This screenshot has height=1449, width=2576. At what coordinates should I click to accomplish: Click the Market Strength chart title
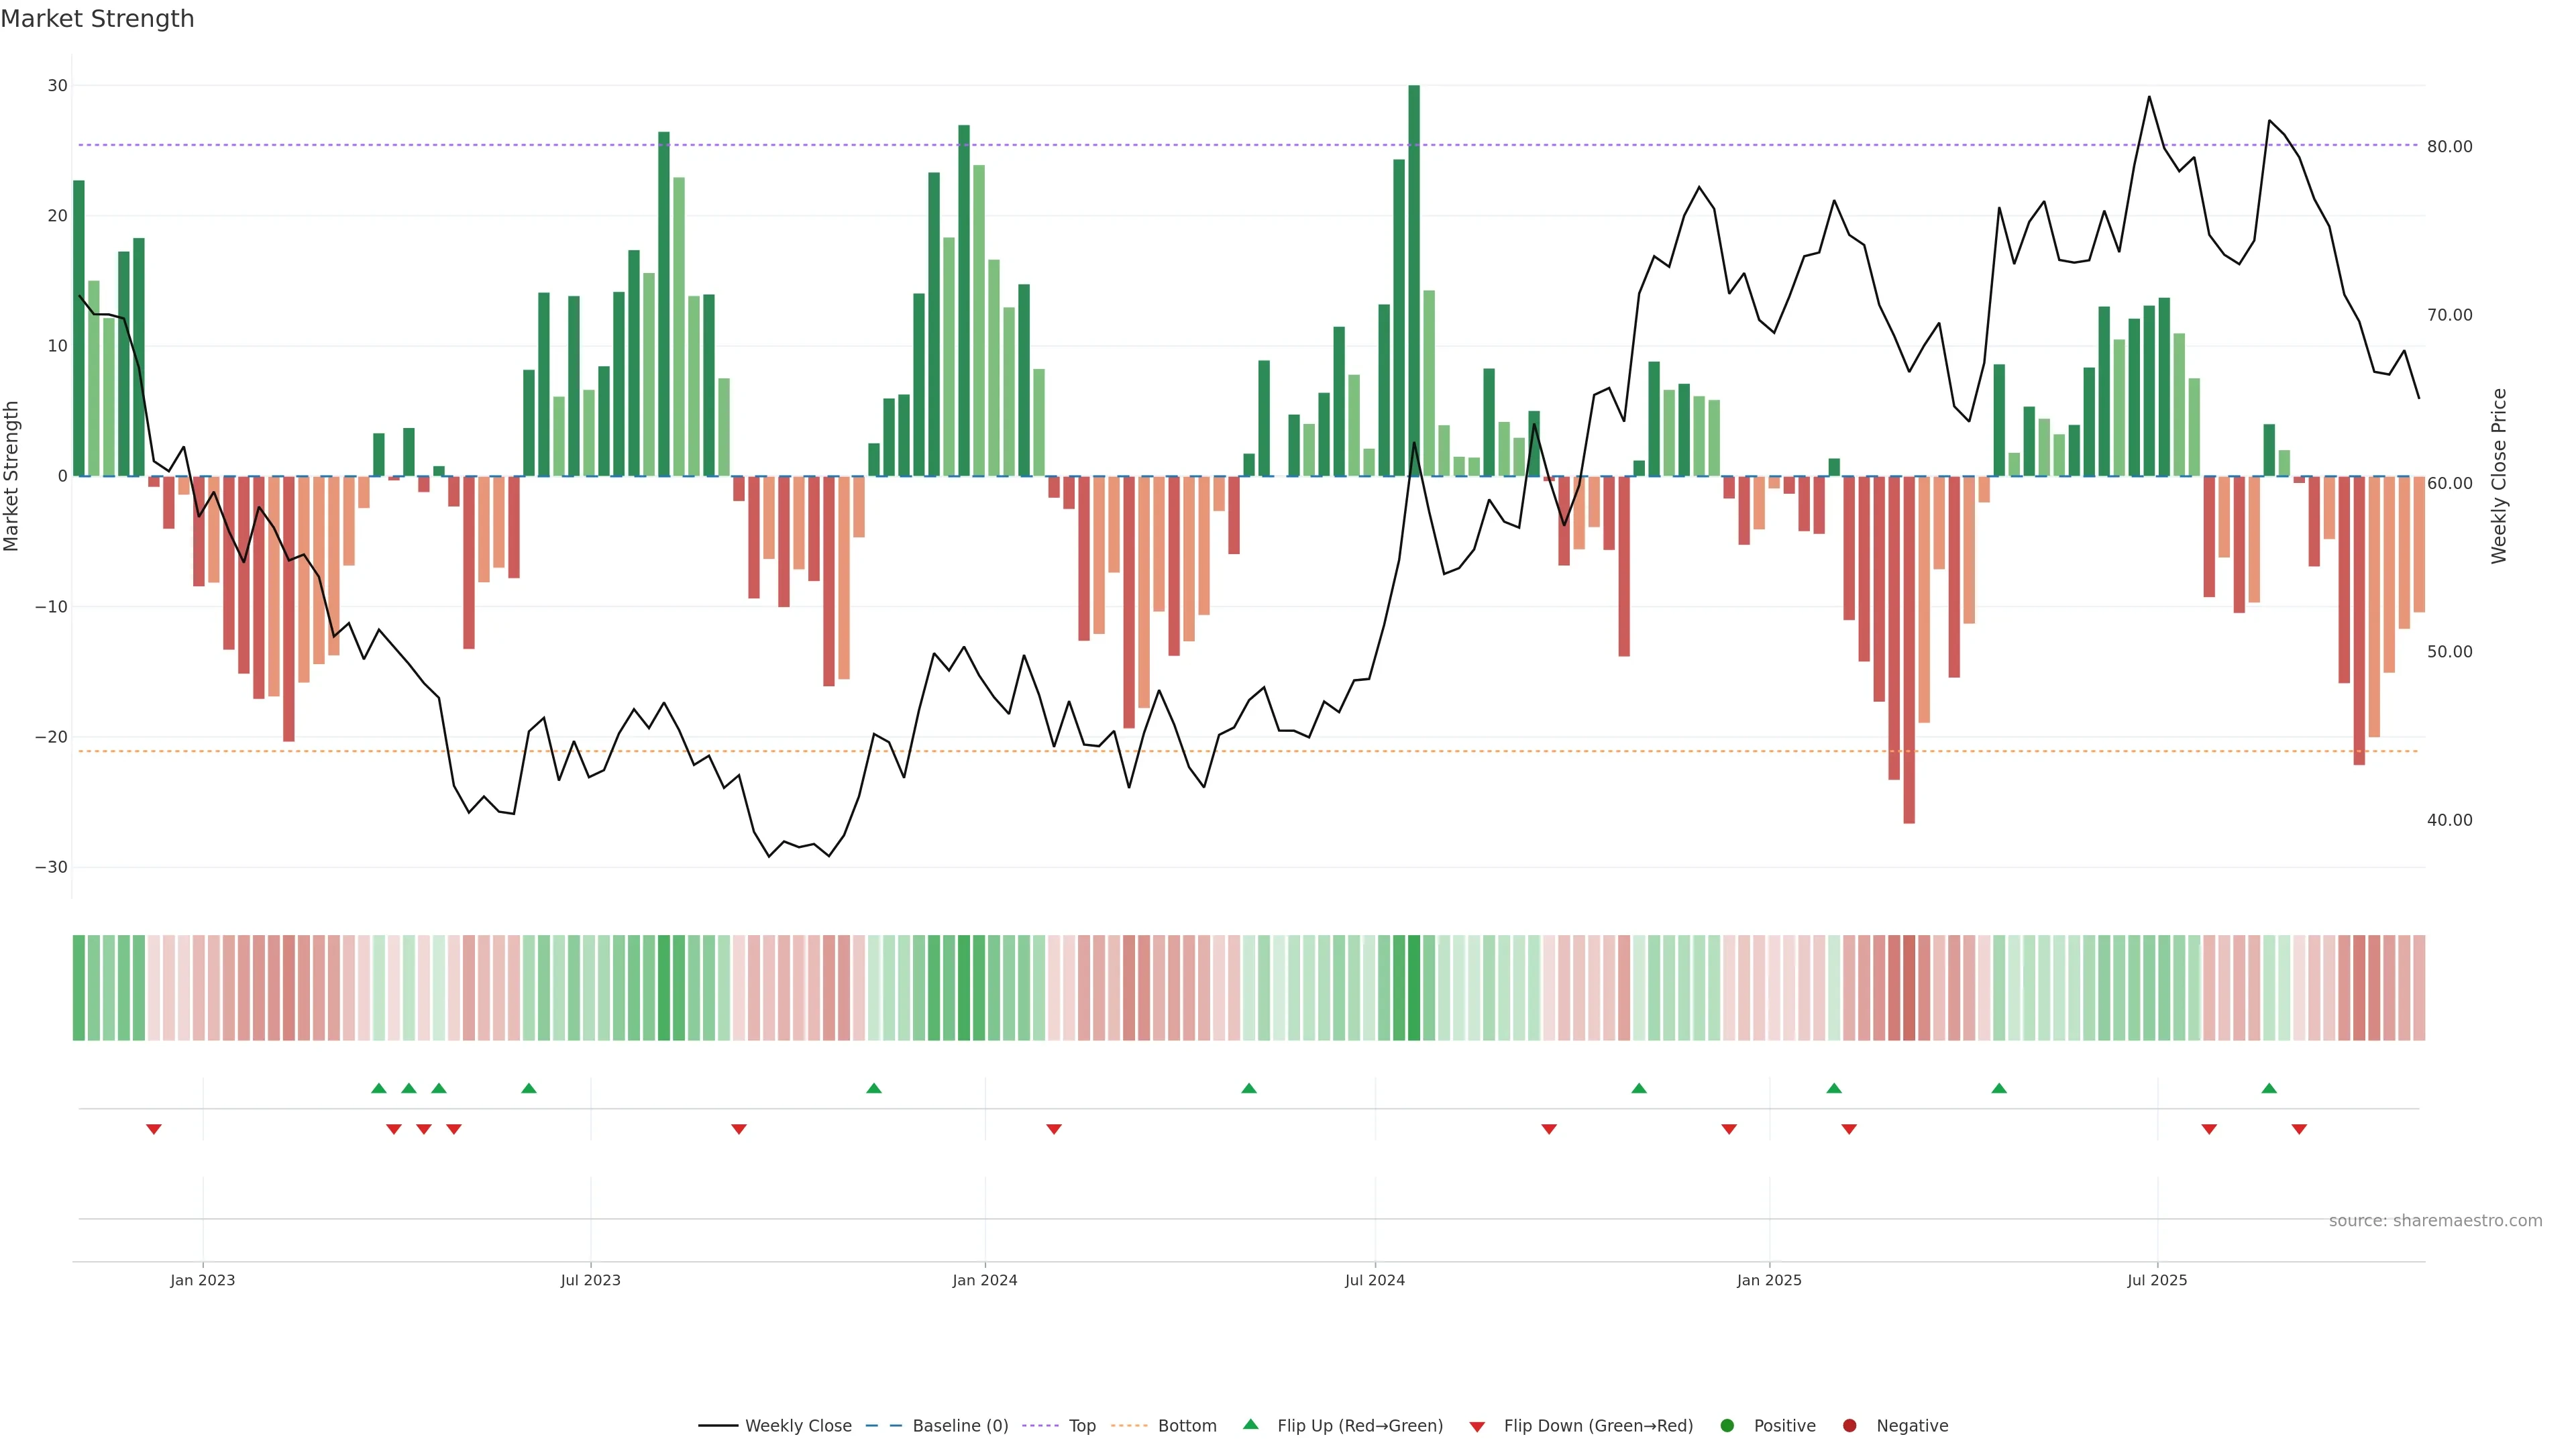tap(97, 19)
